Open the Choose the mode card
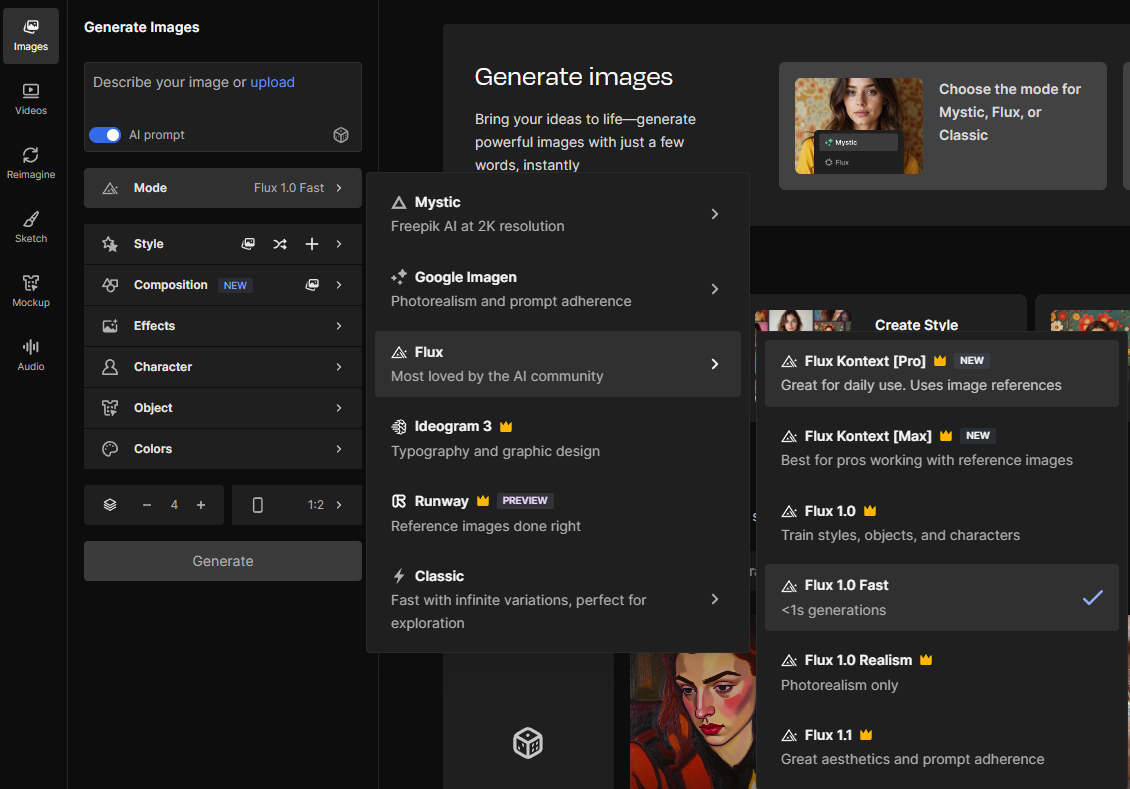This screenshot has height=789, width=1130. (x=943, y=126)
